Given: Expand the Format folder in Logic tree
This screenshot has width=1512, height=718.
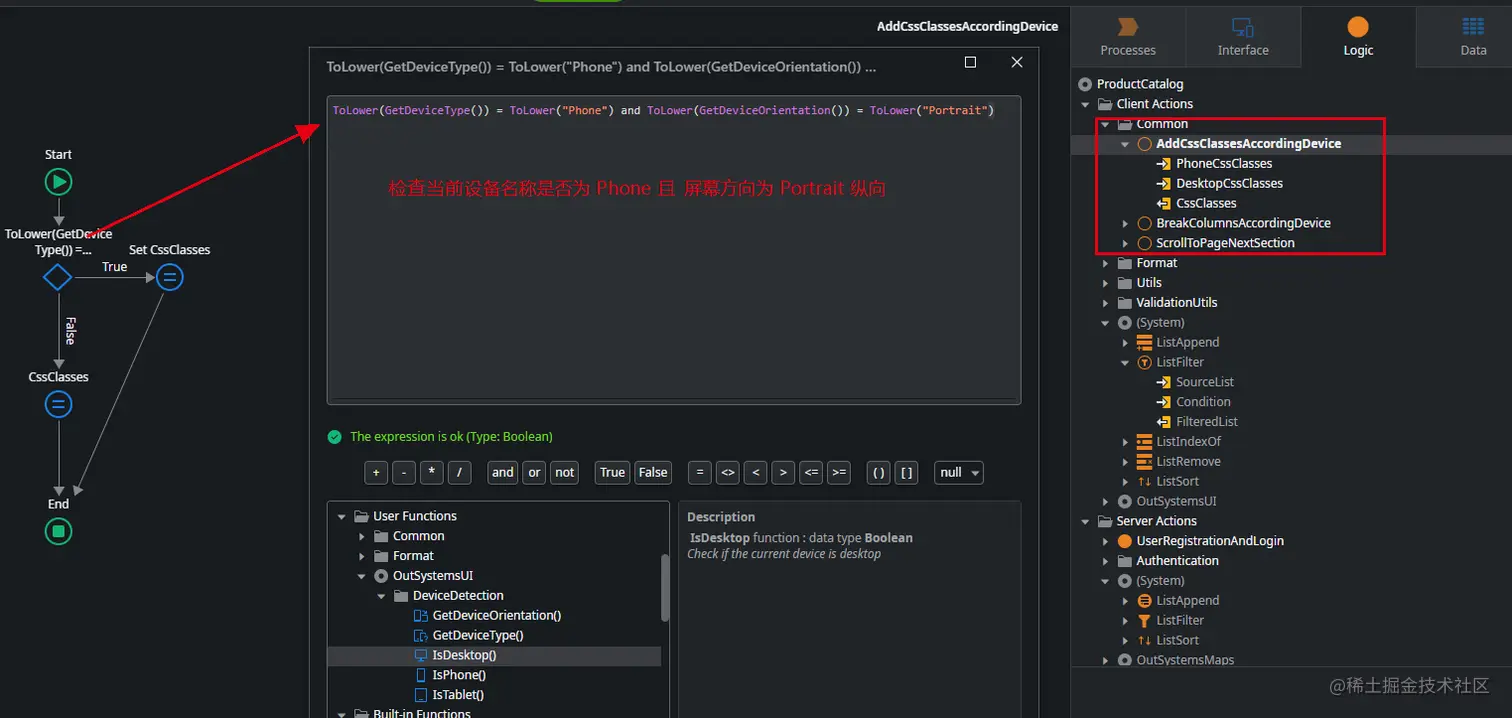Looking at the screenshot, I should [1105, 263].
